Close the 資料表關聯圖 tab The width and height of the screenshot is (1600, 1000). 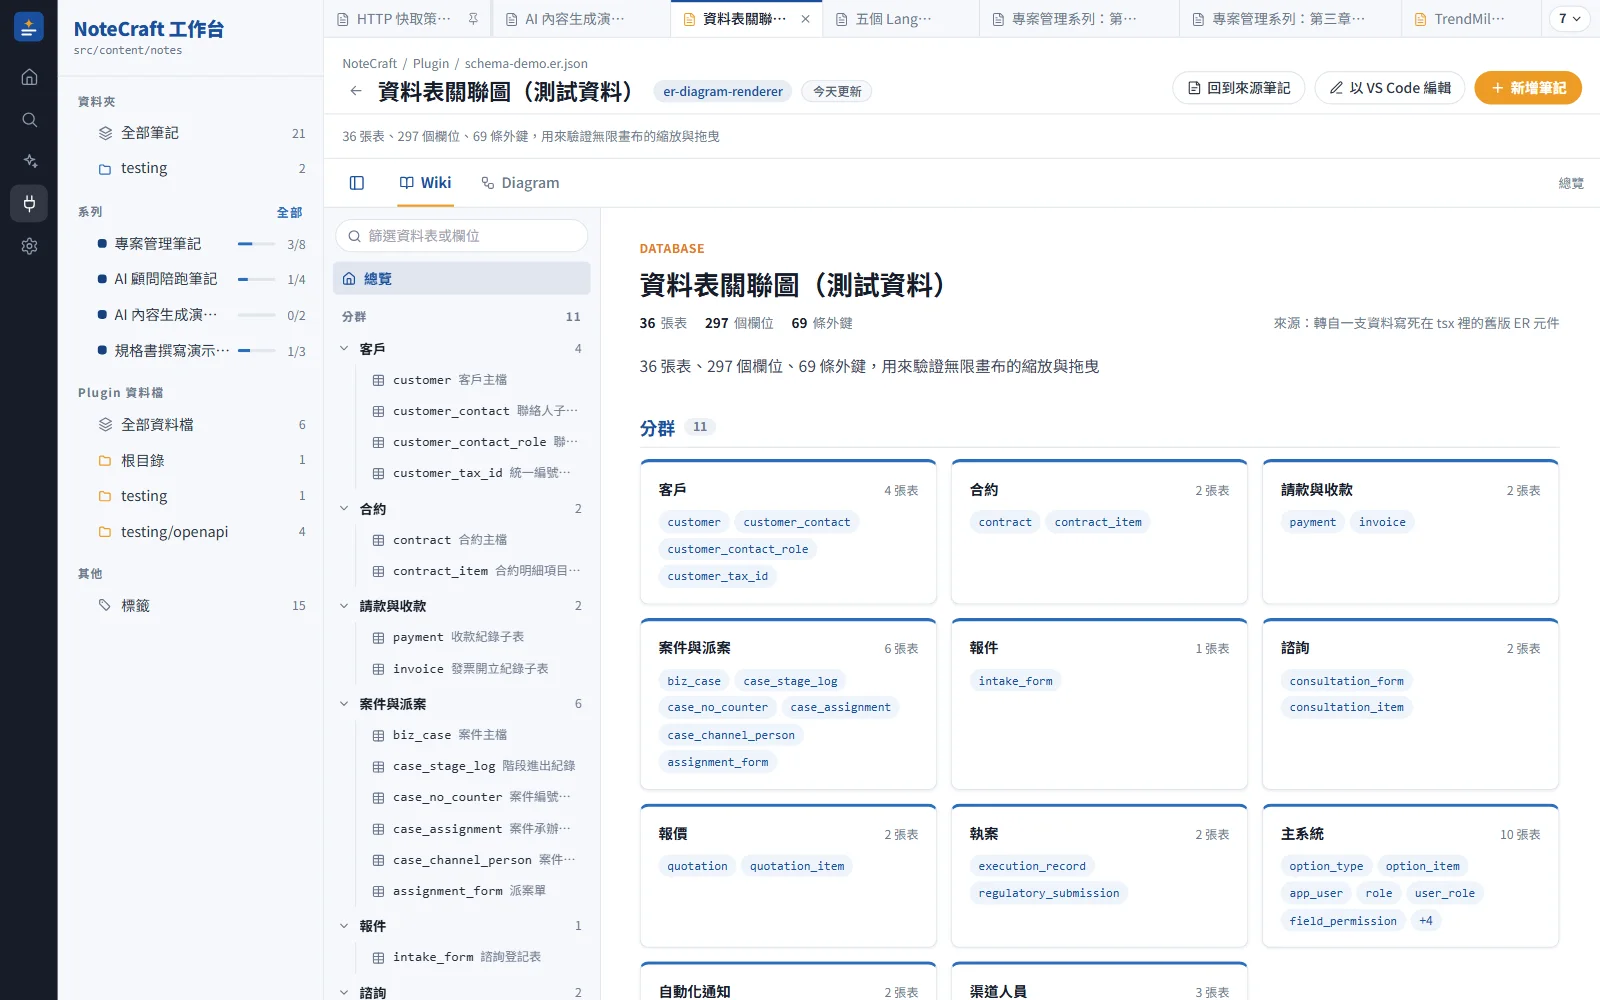click(x=806, y=19)
